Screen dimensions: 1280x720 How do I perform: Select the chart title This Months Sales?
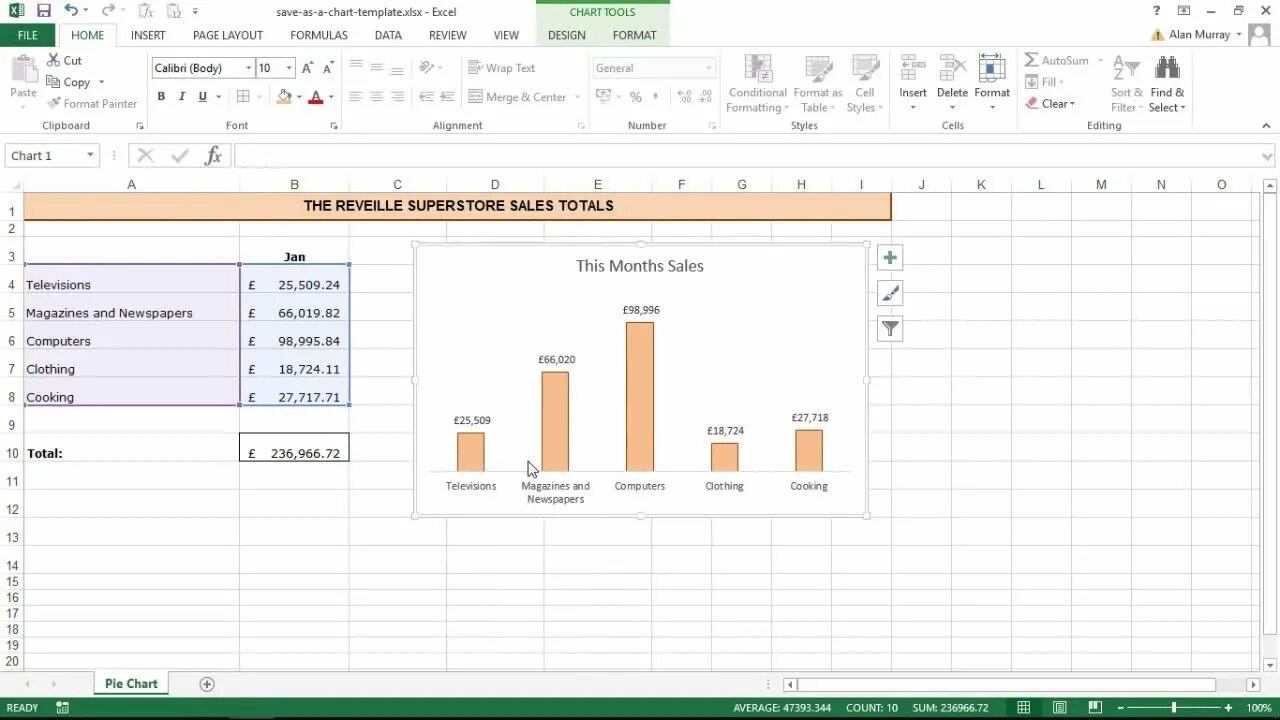pos(640,266)
